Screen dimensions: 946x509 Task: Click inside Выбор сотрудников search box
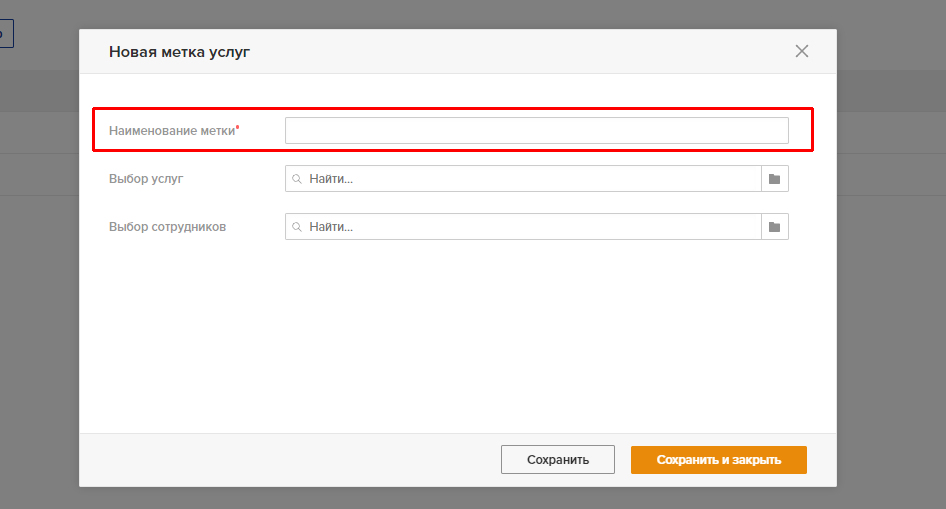pos(523,227)
